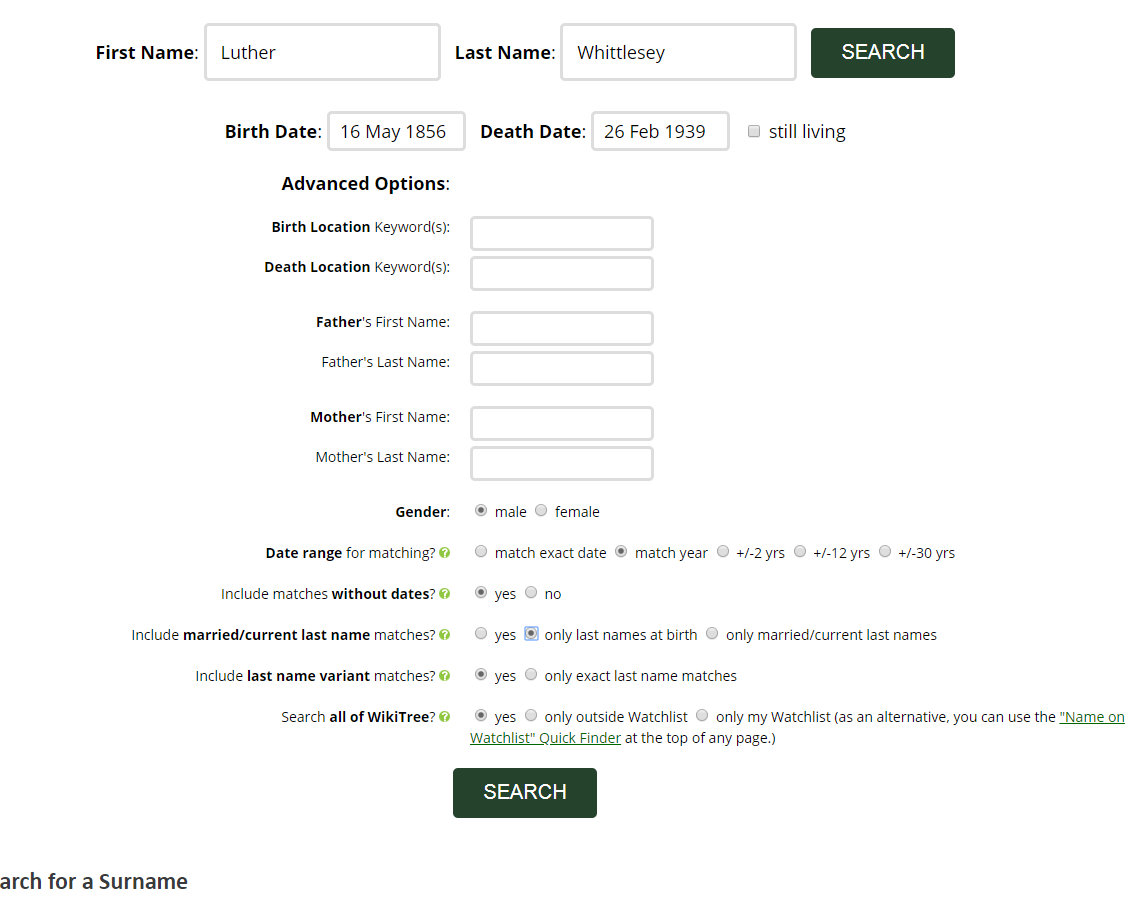Screen dimensions: 1142x898
Task: Open help icon for matches without dates
Action: (x=444, y=594)
